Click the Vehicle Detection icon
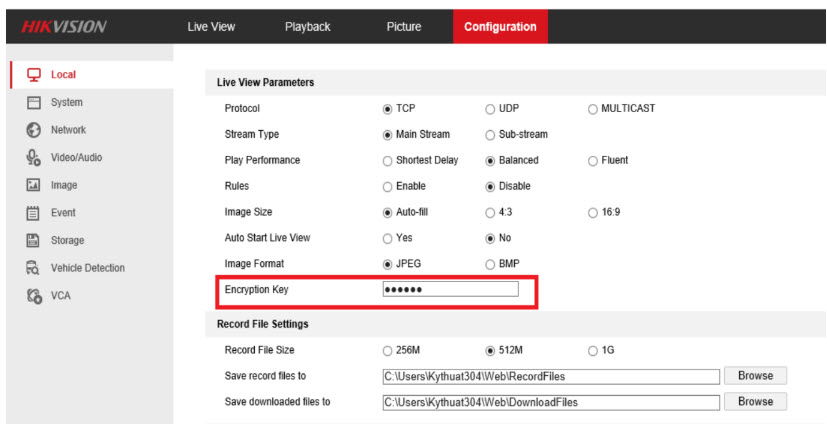This screenshot has width=827, height=424. [x=33, y=268]
